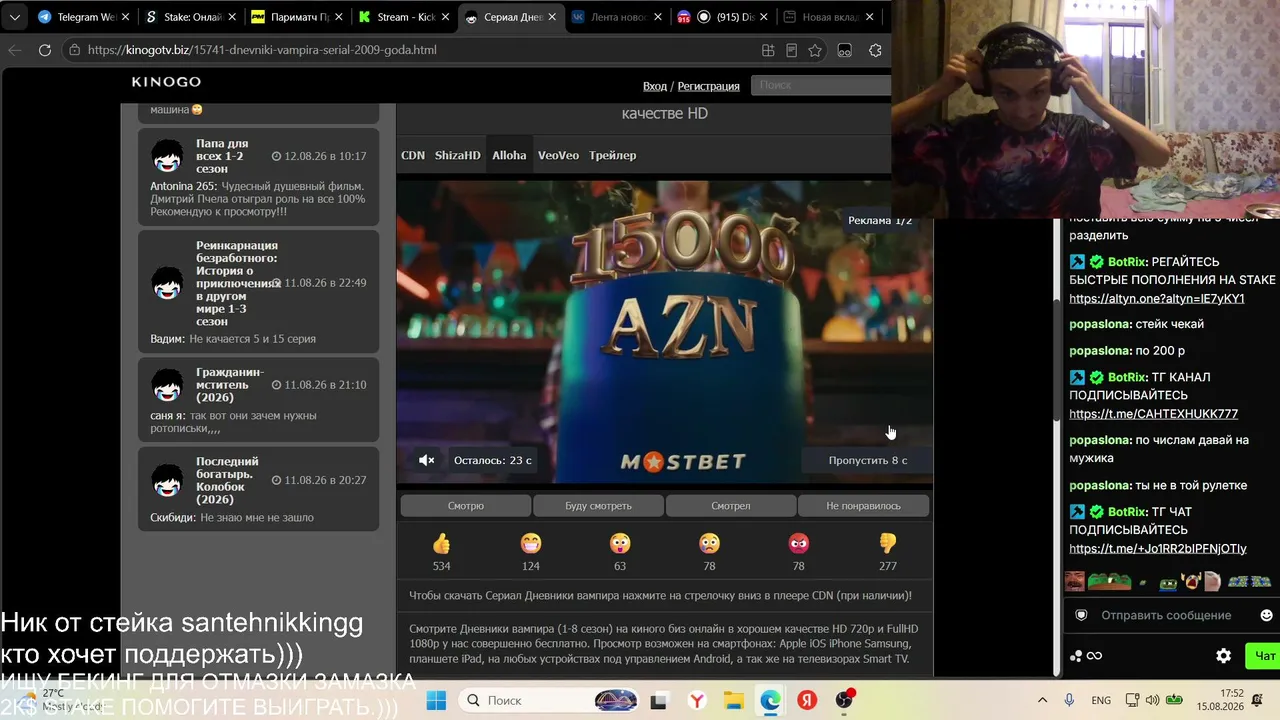Click the chat message input field
Screen dimensions: 1280x720
(1166, 615)
